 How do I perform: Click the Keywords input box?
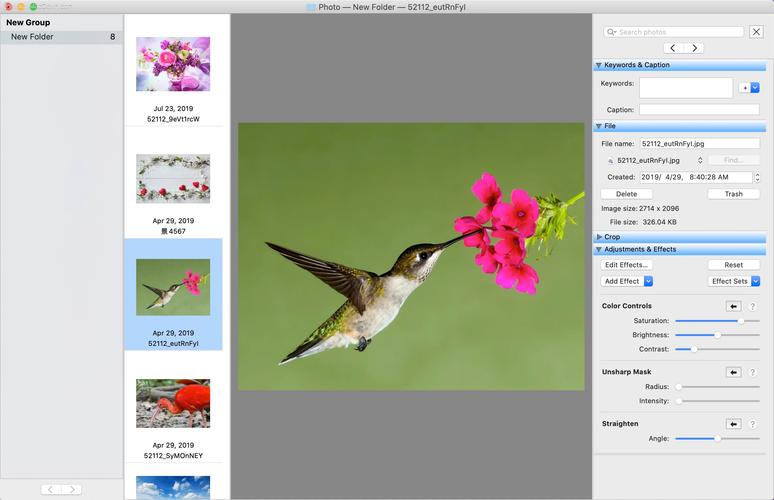[x=686, y=88]
